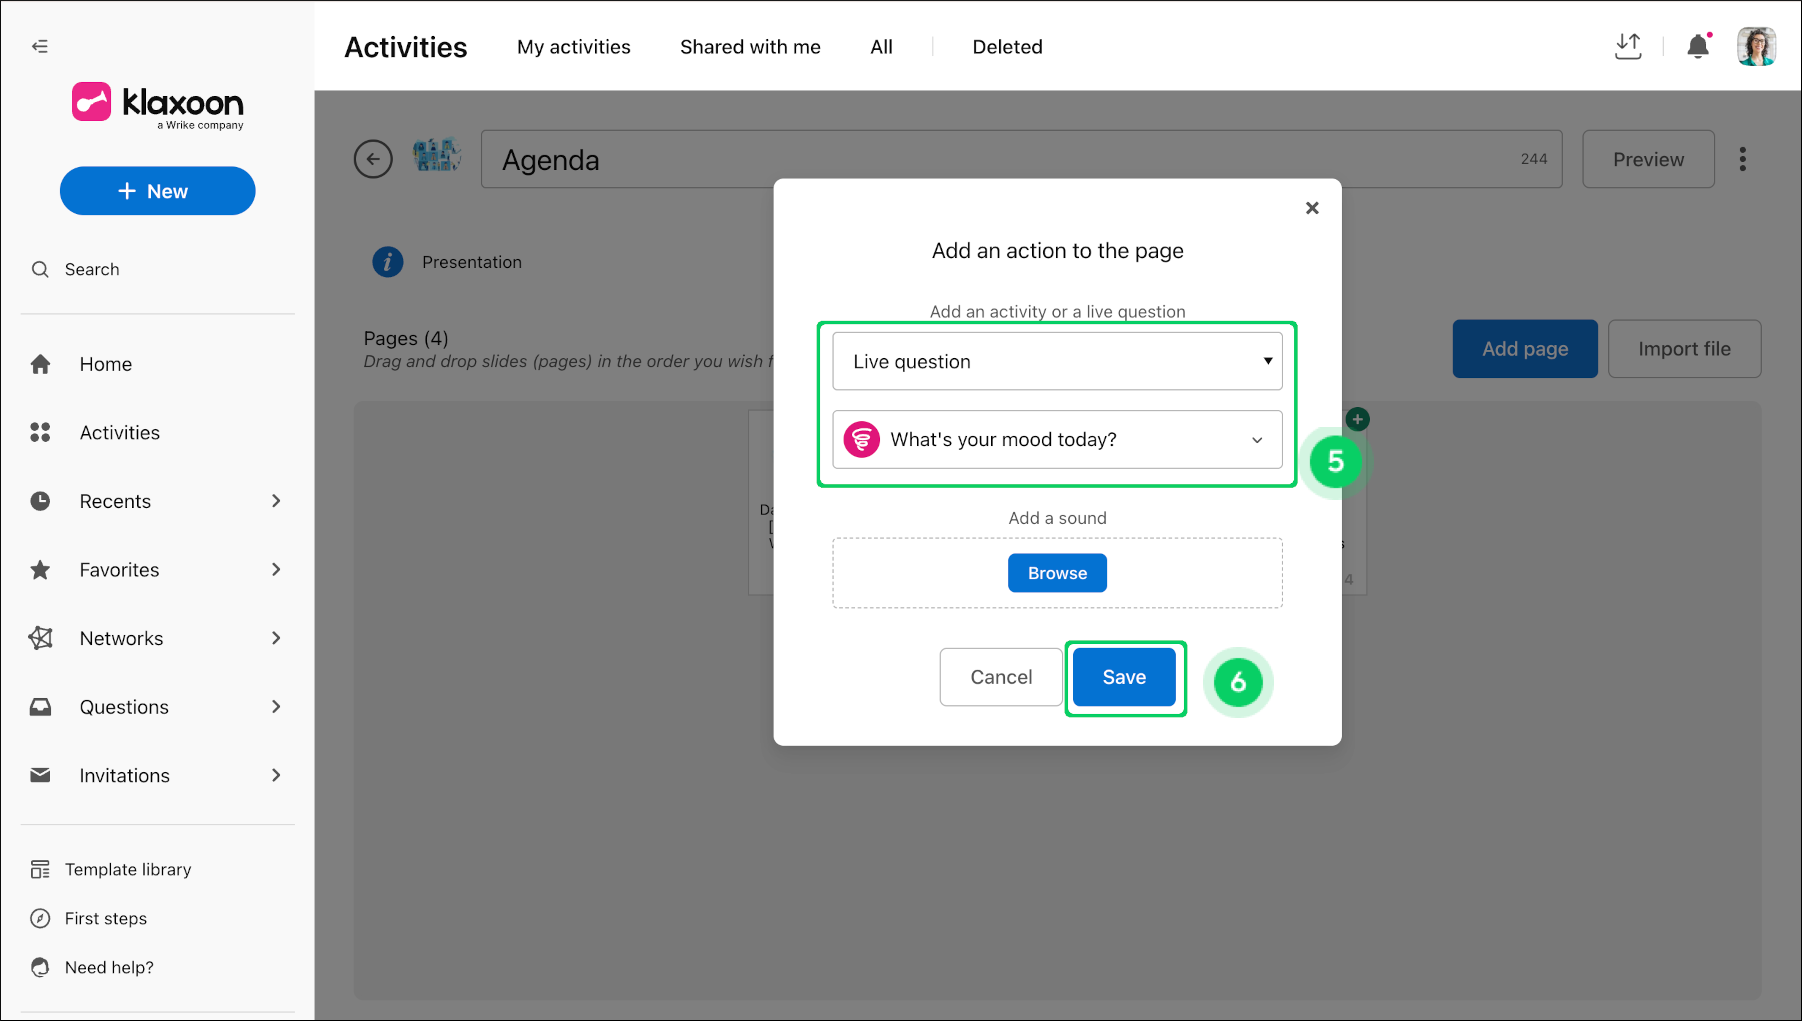
Task: Click the Presentation info icon
Action: 388,262
